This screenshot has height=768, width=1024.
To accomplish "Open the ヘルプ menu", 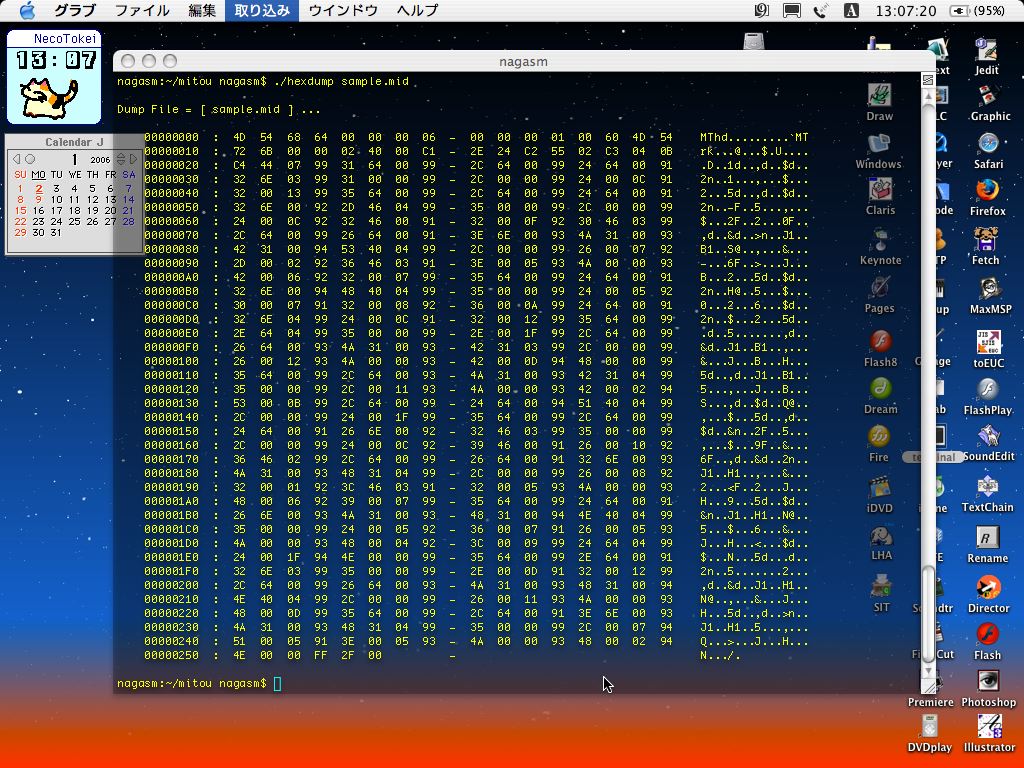I will 417,10.
